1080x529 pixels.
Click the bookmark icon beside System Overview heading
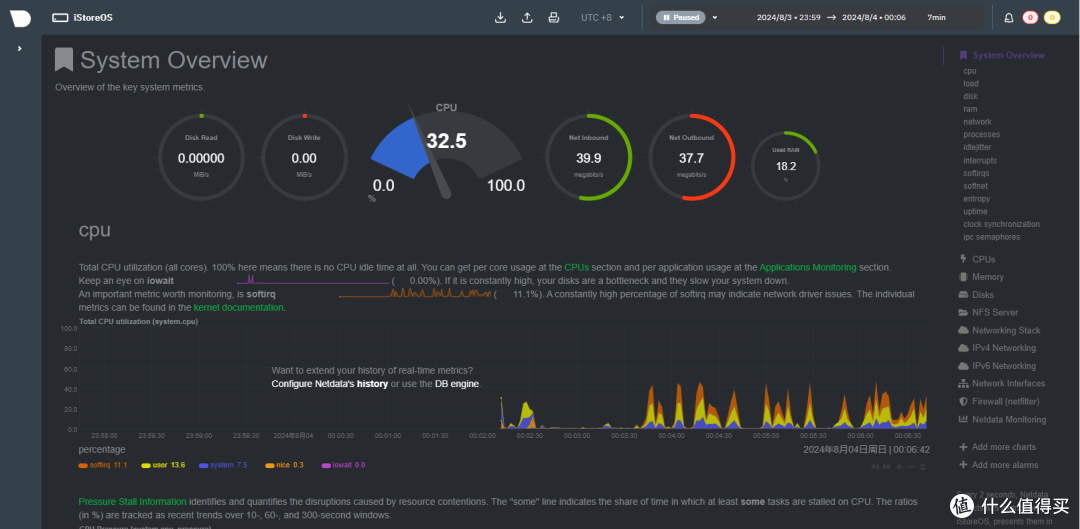point(64,60)
